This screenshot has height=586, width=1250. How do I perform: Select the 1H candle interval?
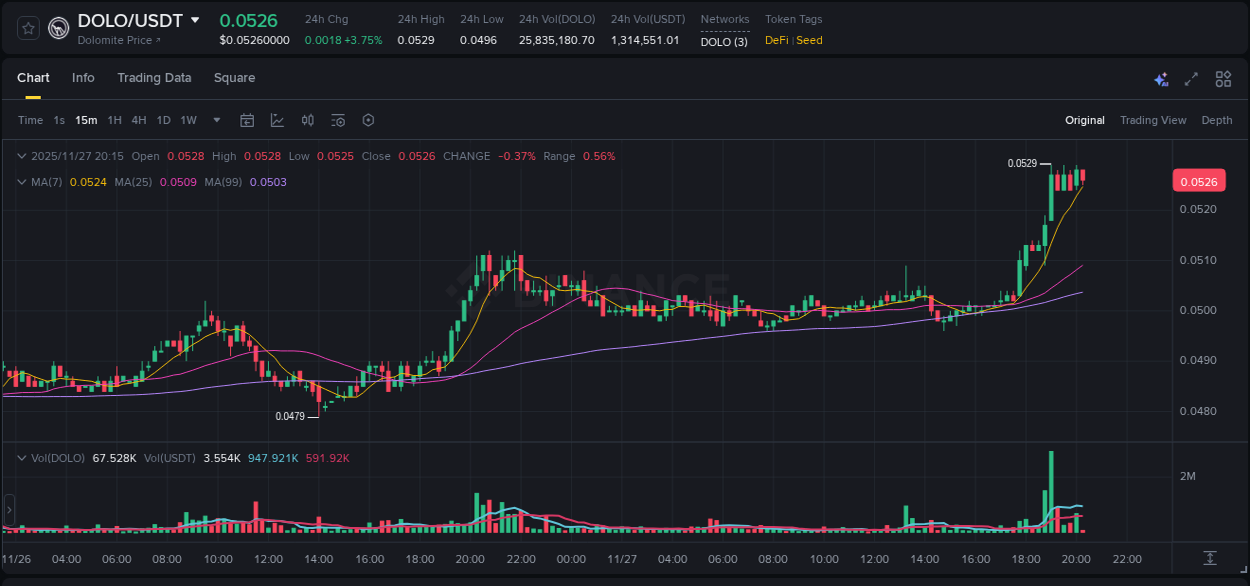coord(114,120)
